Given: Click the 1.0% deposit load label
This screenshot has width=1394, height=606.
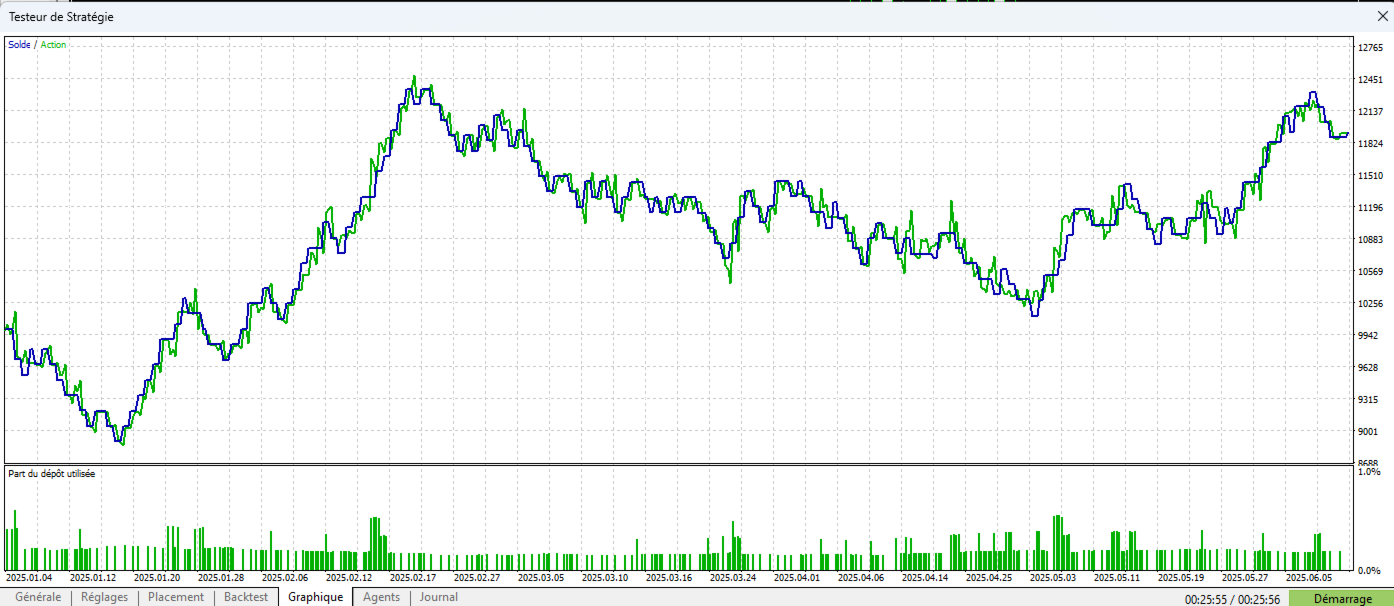Looking at the screenshot, I should click(1369, 472).
